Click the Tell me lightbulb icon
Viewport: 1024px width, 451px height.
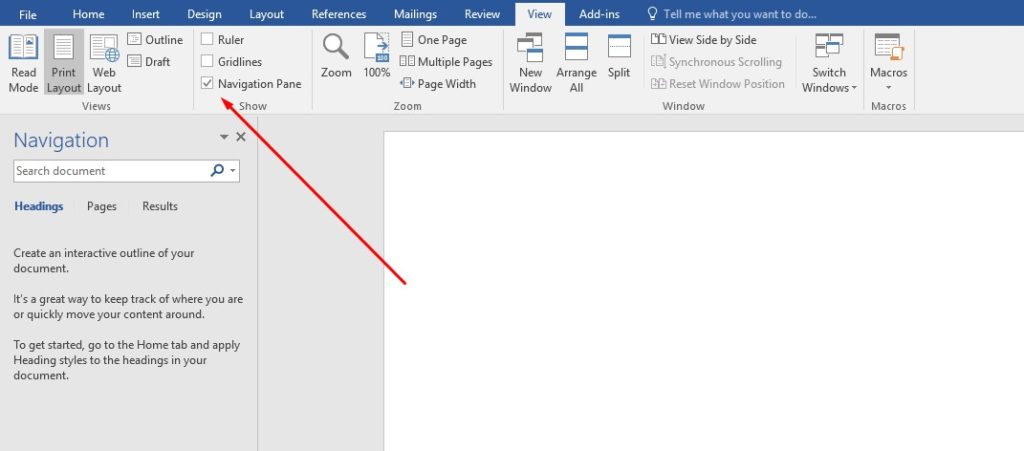(x=651, y=14)
